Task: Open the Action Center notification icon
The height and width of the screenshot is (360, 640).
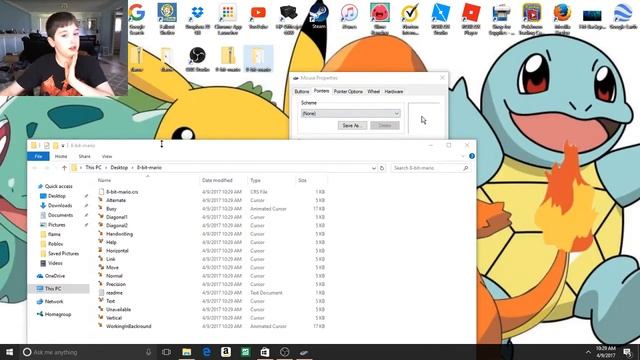Action: coord(627,352)
